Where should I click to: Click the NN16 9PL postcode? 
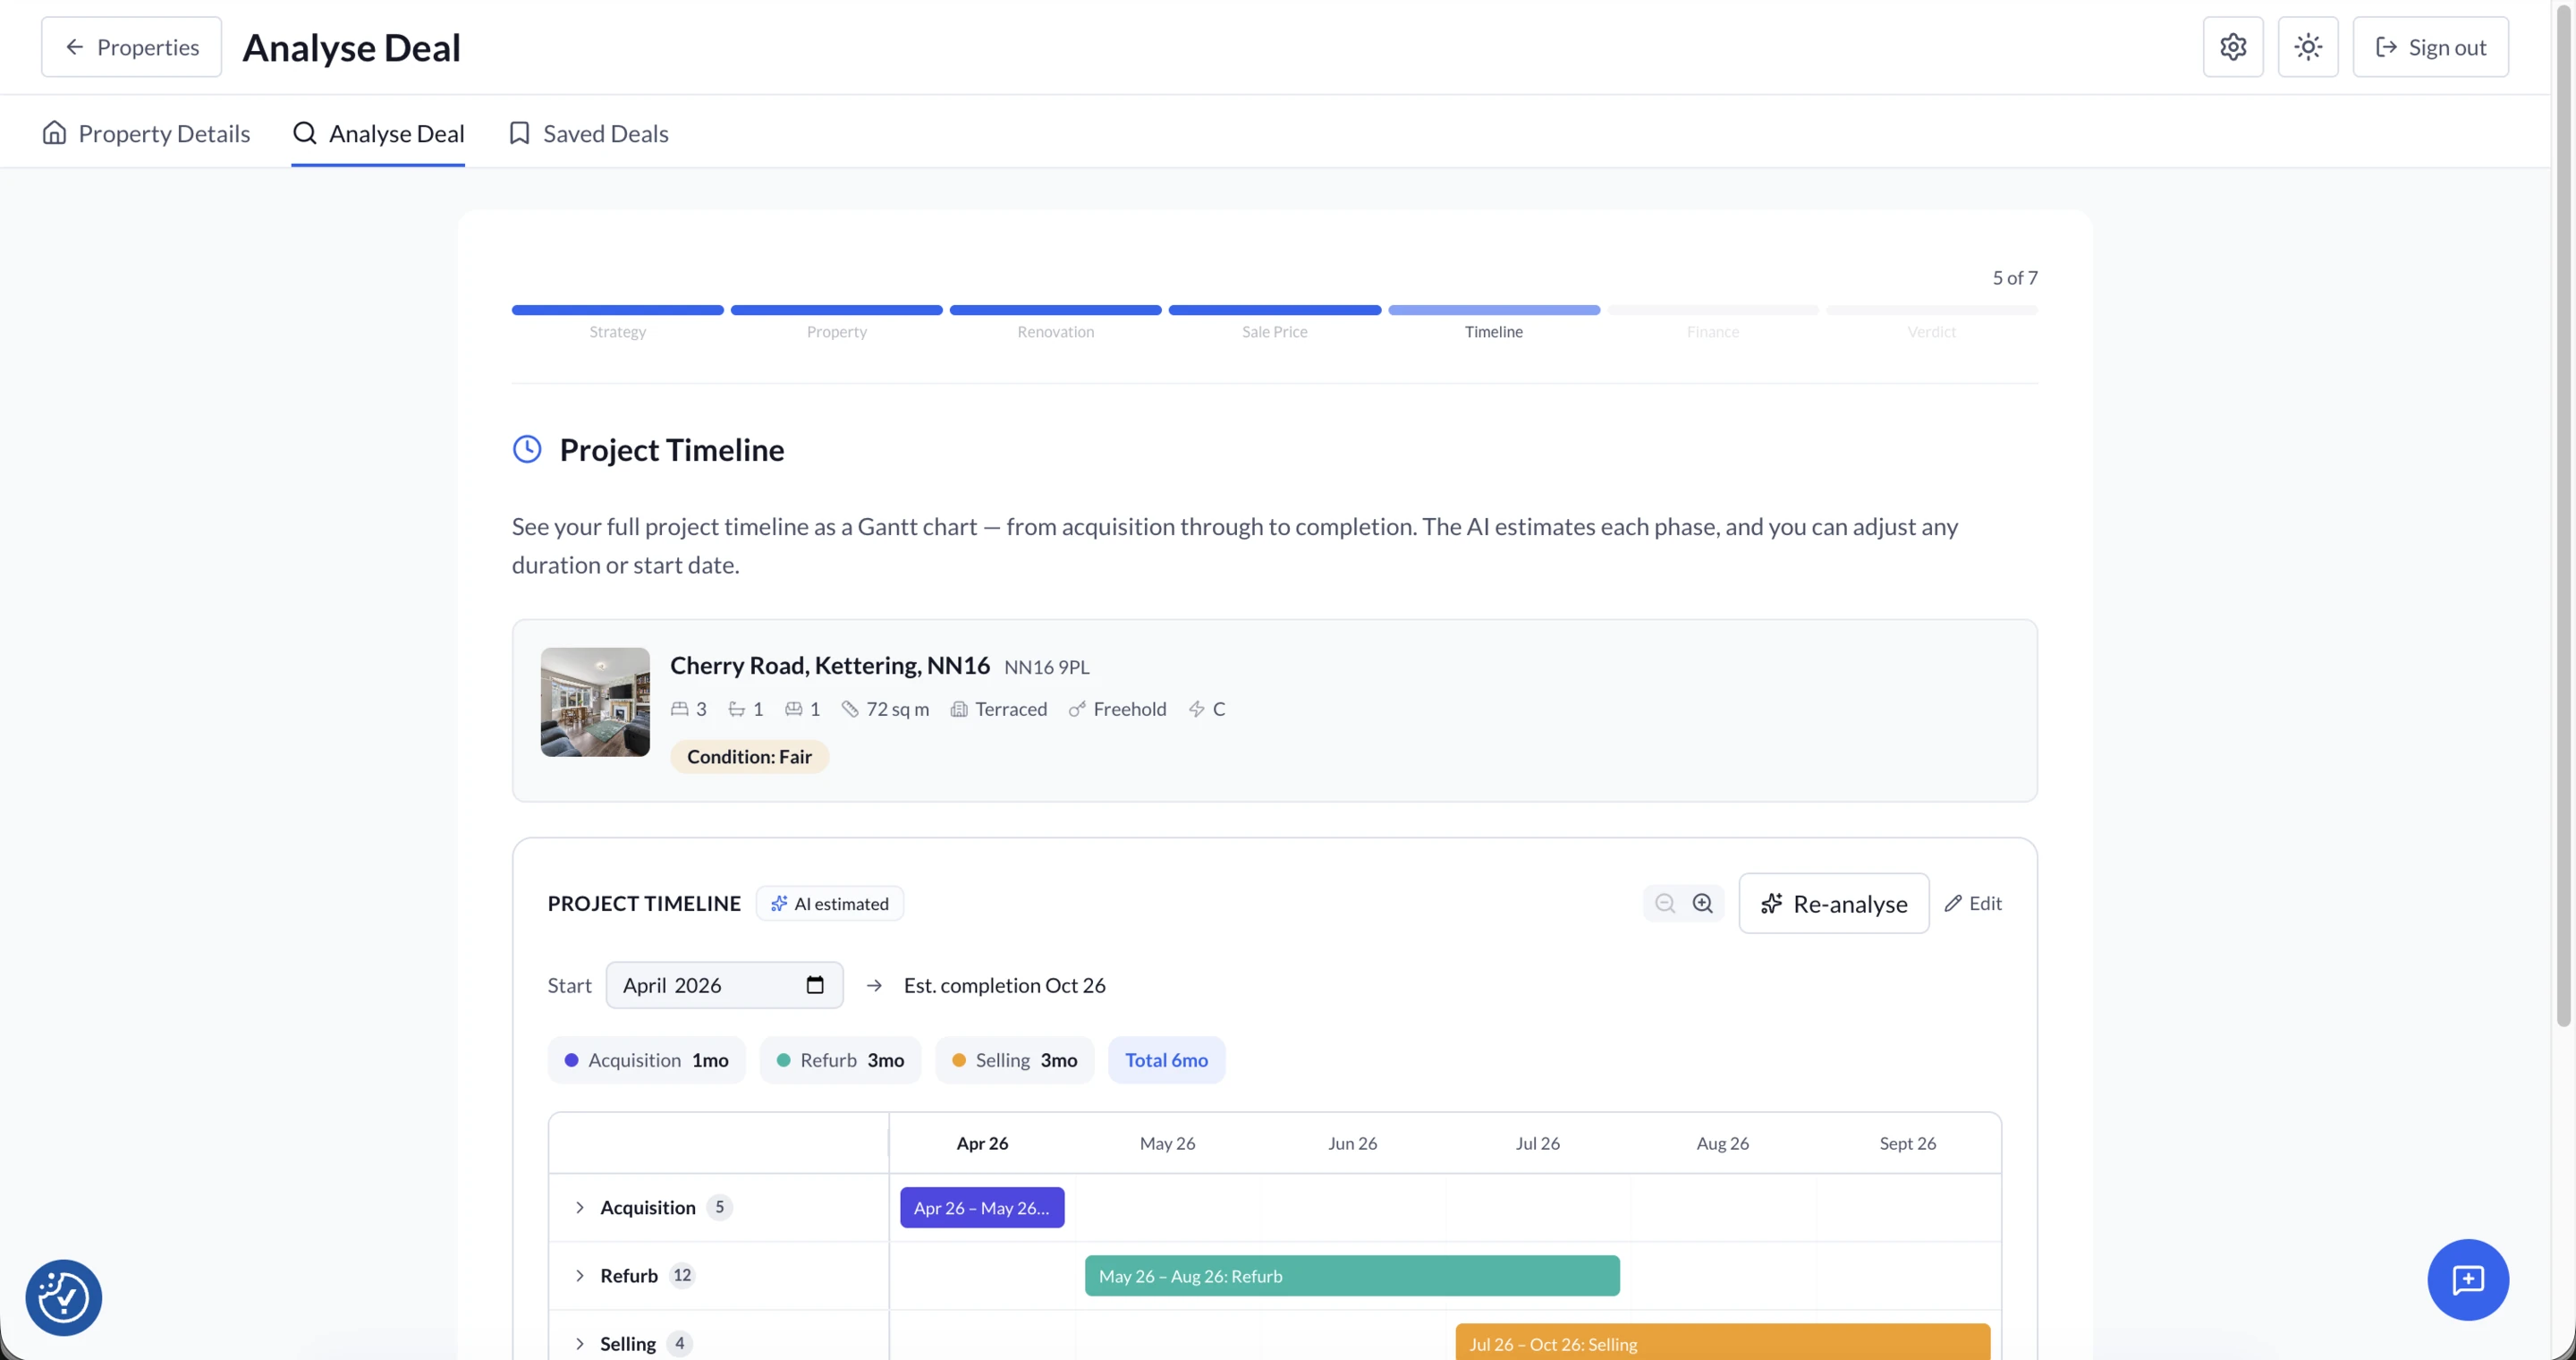coord(1046,667)
